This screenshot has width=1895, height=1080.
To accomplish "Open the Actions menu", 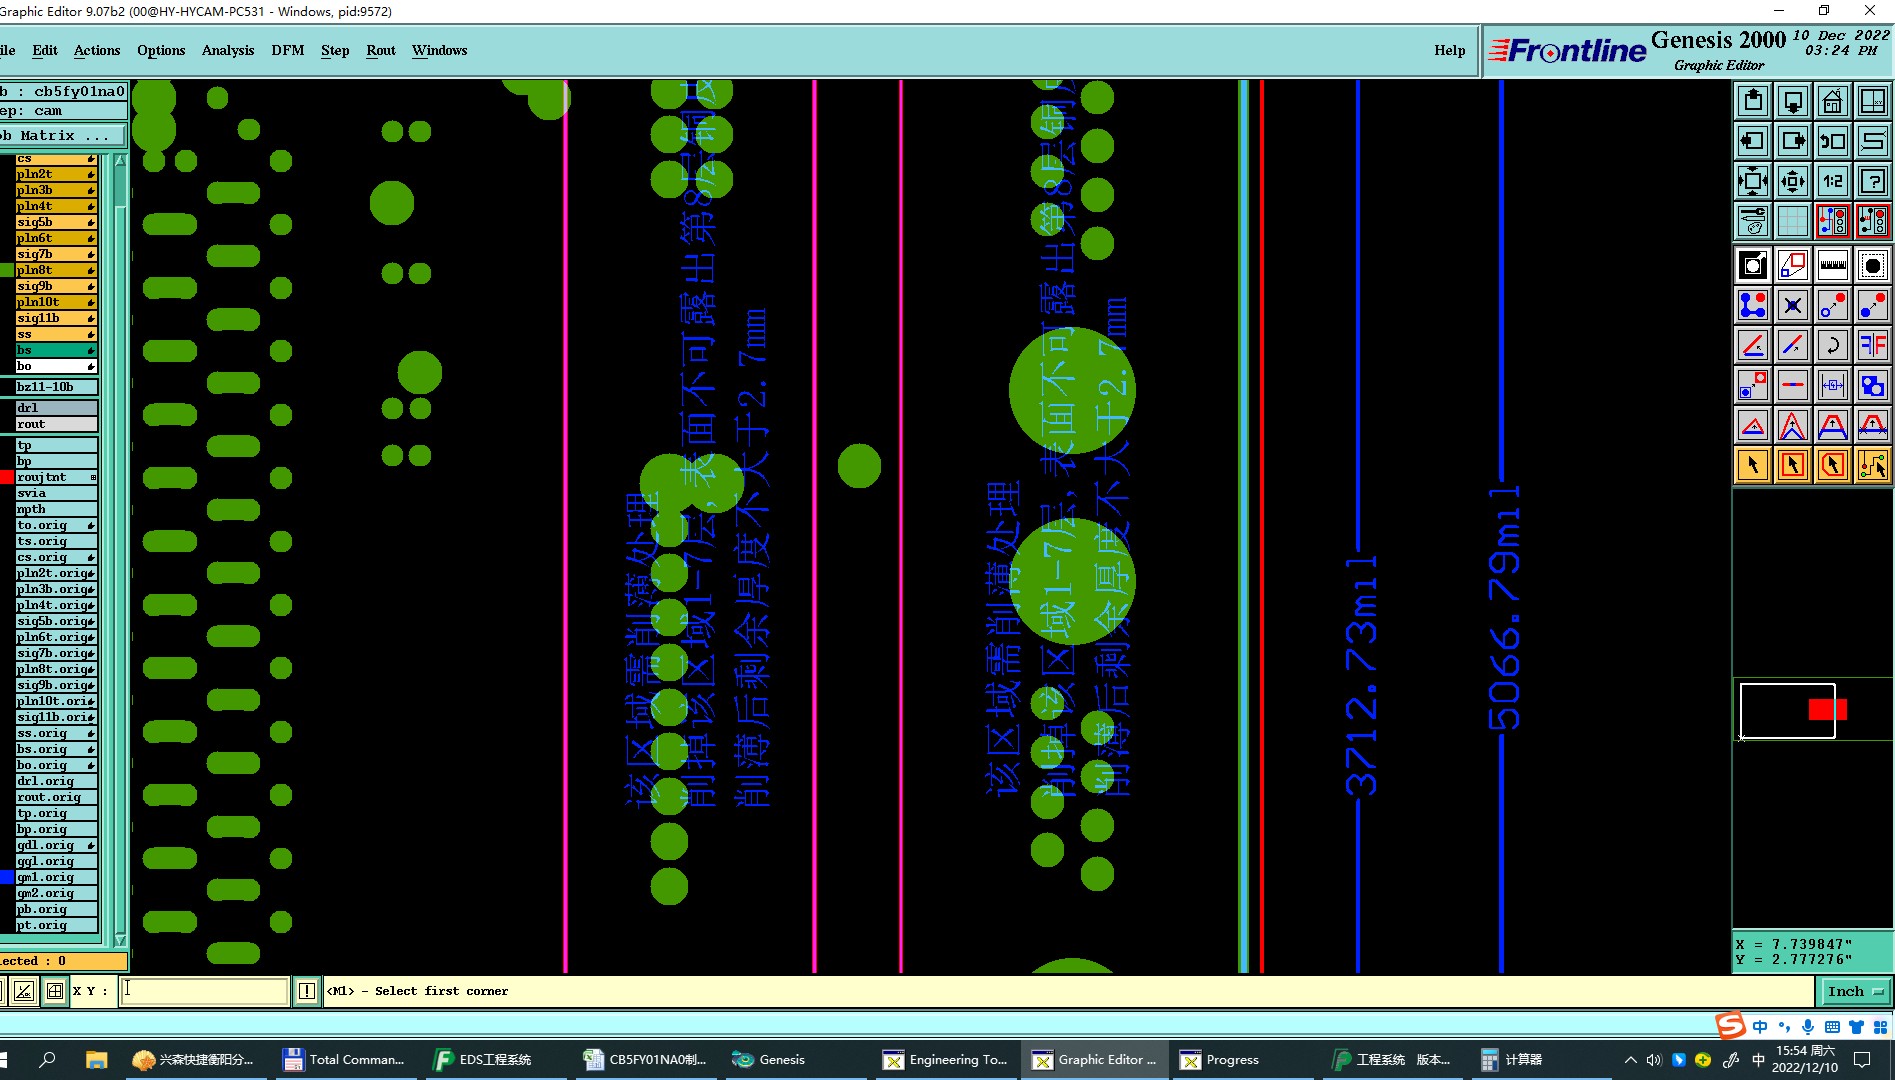I will 97,50.
